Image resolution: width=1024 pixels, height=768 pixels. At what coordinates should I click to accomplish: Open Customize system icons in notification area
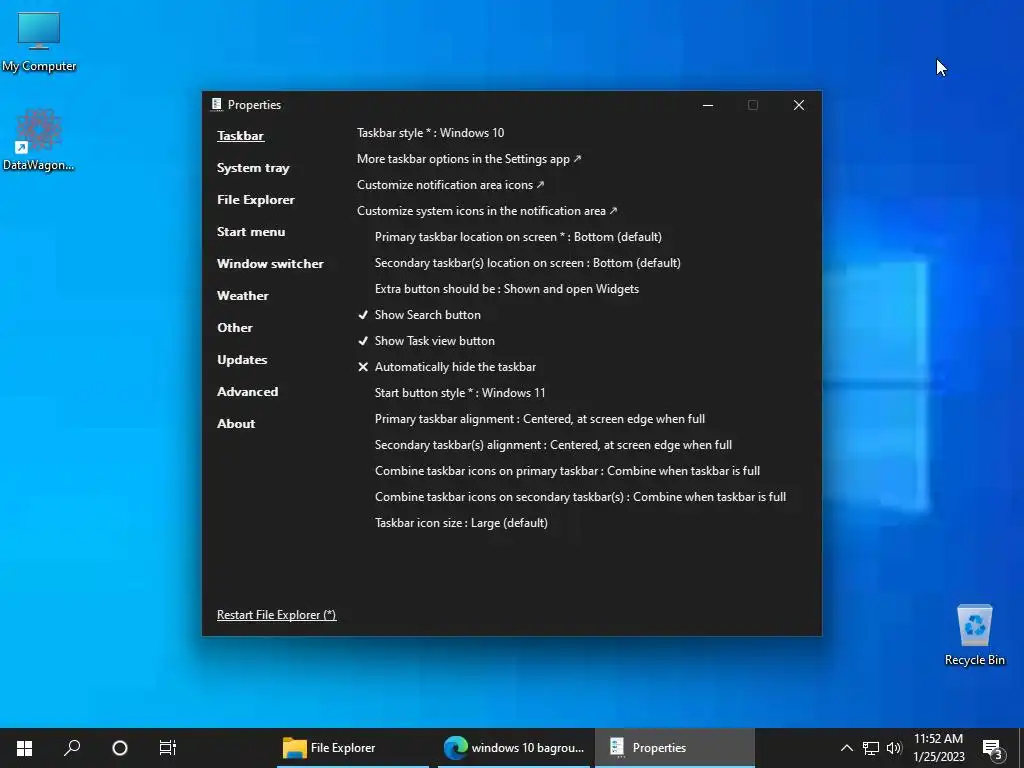[487, 211]
